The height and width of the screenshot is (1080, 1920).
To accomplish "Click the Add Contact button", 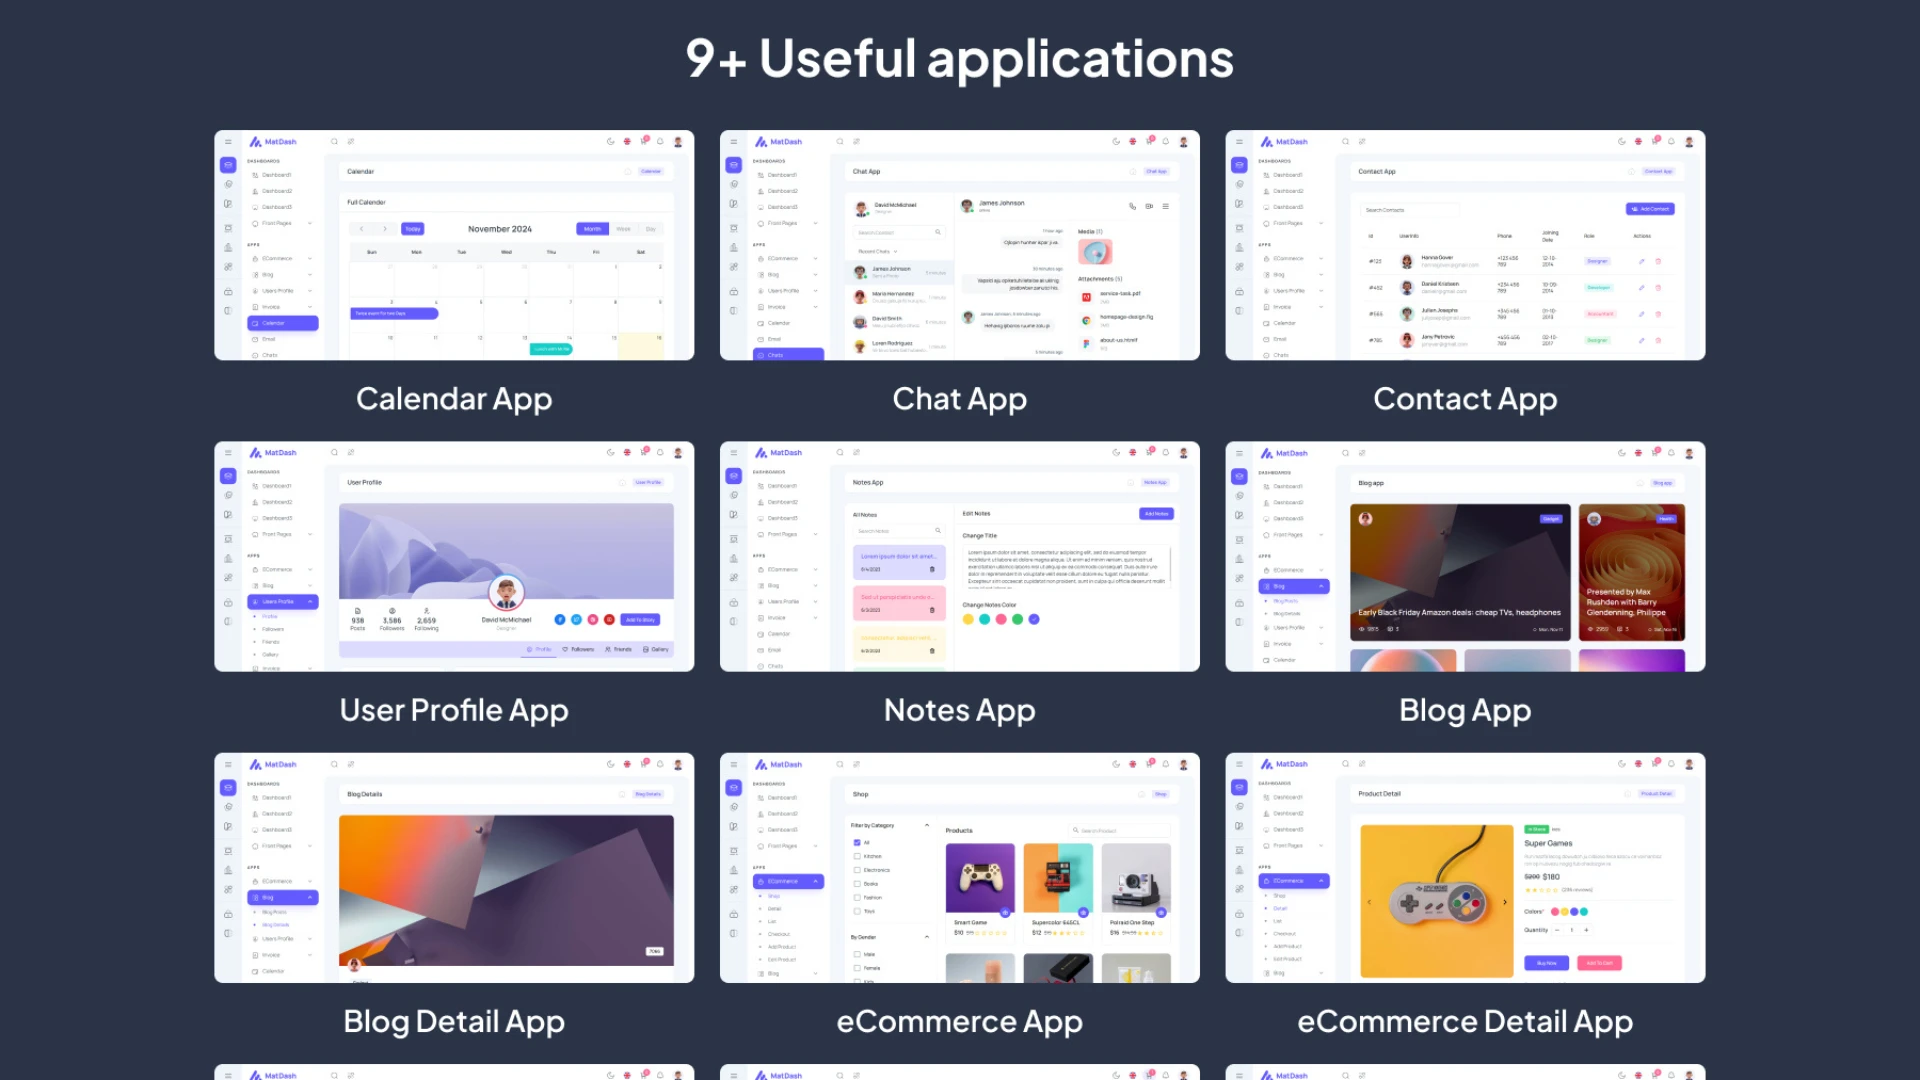I will [1650, 209].
